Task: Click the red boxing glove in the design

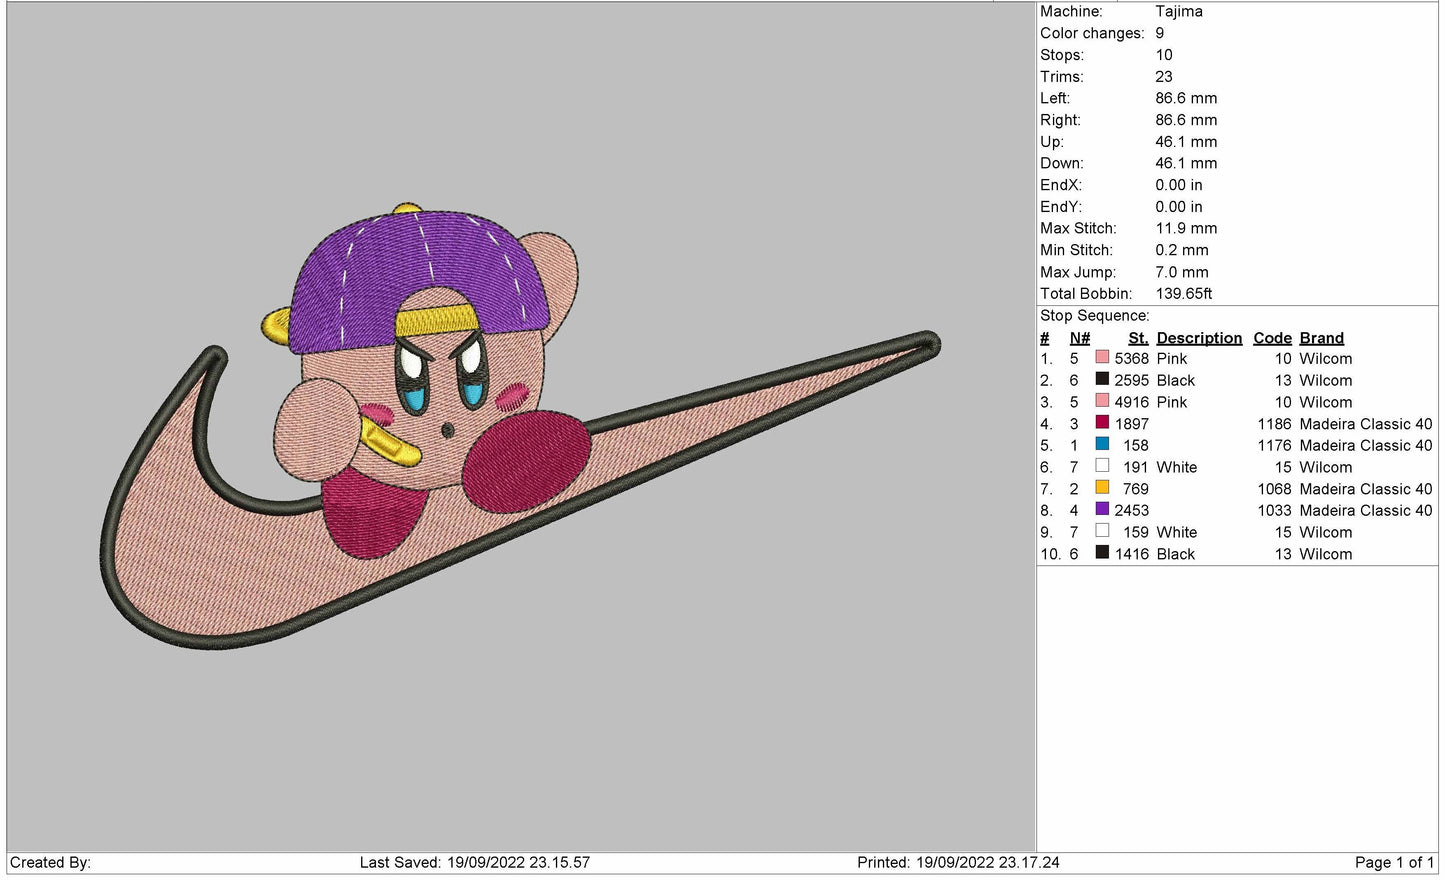Action: [x=525, y=458]
